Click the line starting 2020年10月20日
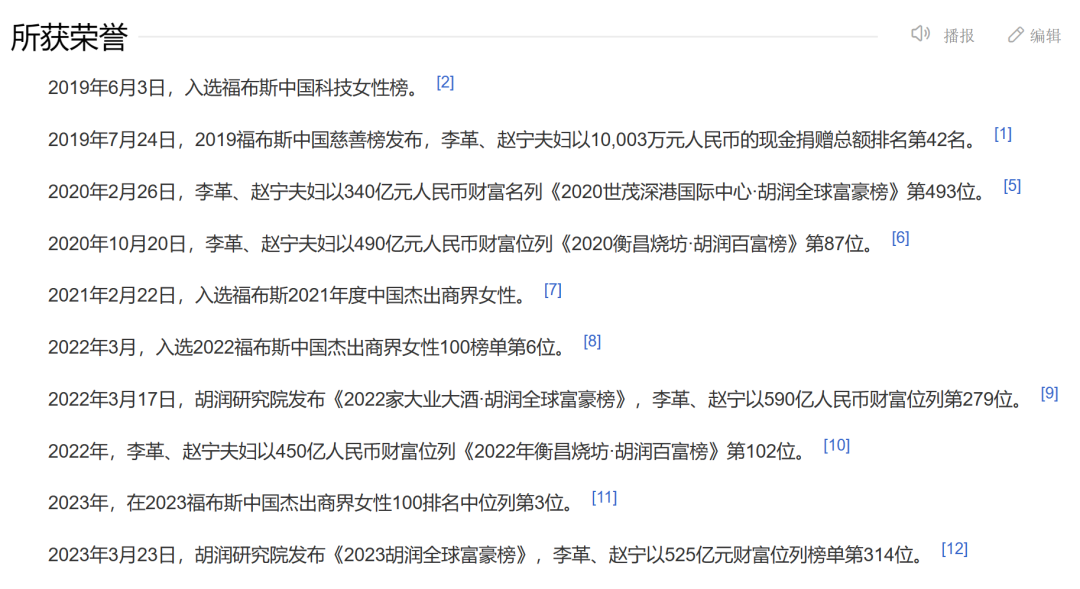Image resolution: width=1080 pixels, height=589 pixels. (x=461, y=244)
